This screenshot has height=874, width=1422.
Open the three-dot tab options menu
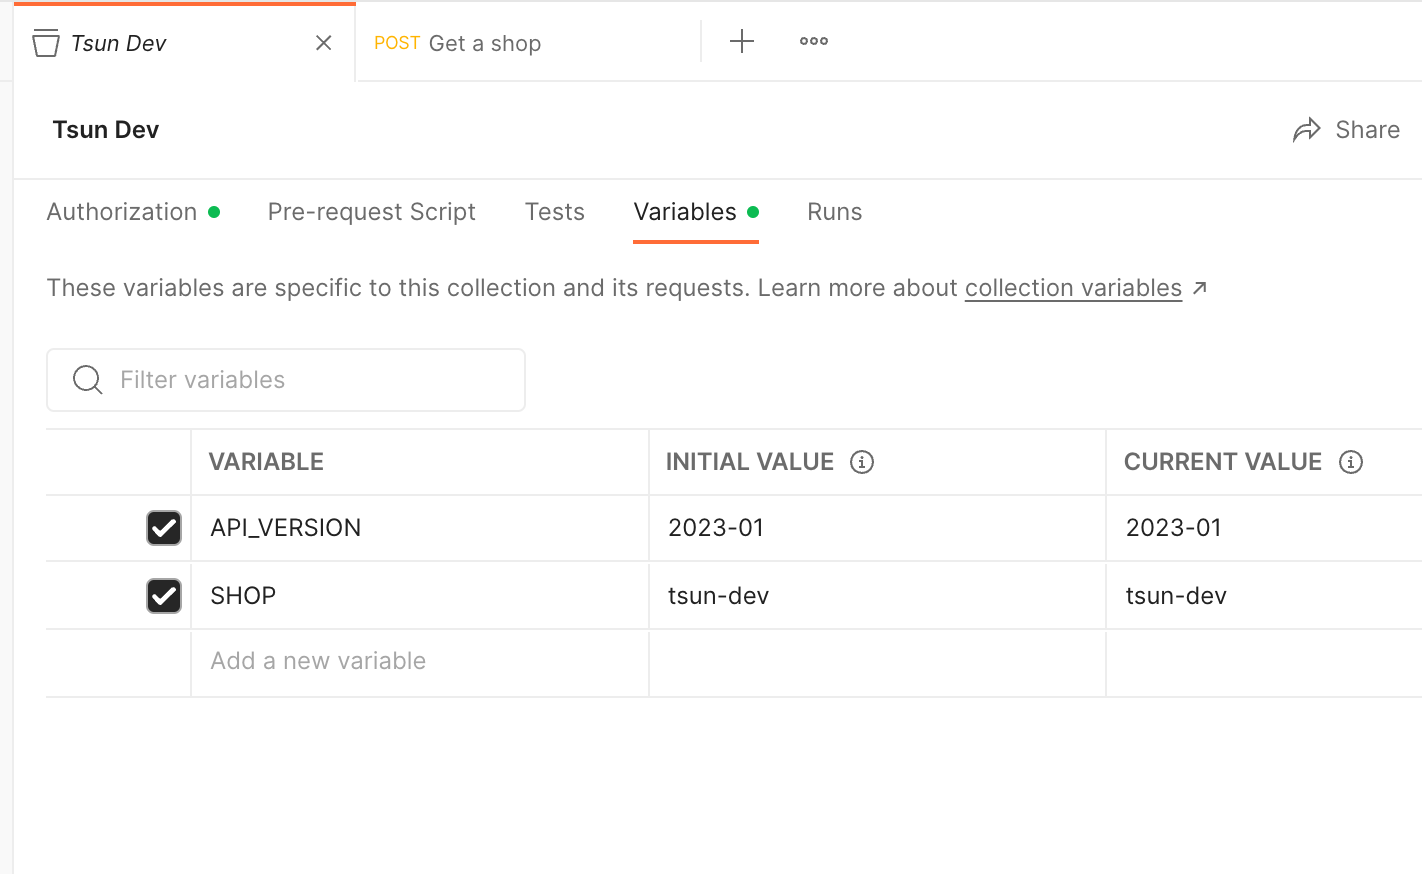pyautogui.click(x=814, y=41)
